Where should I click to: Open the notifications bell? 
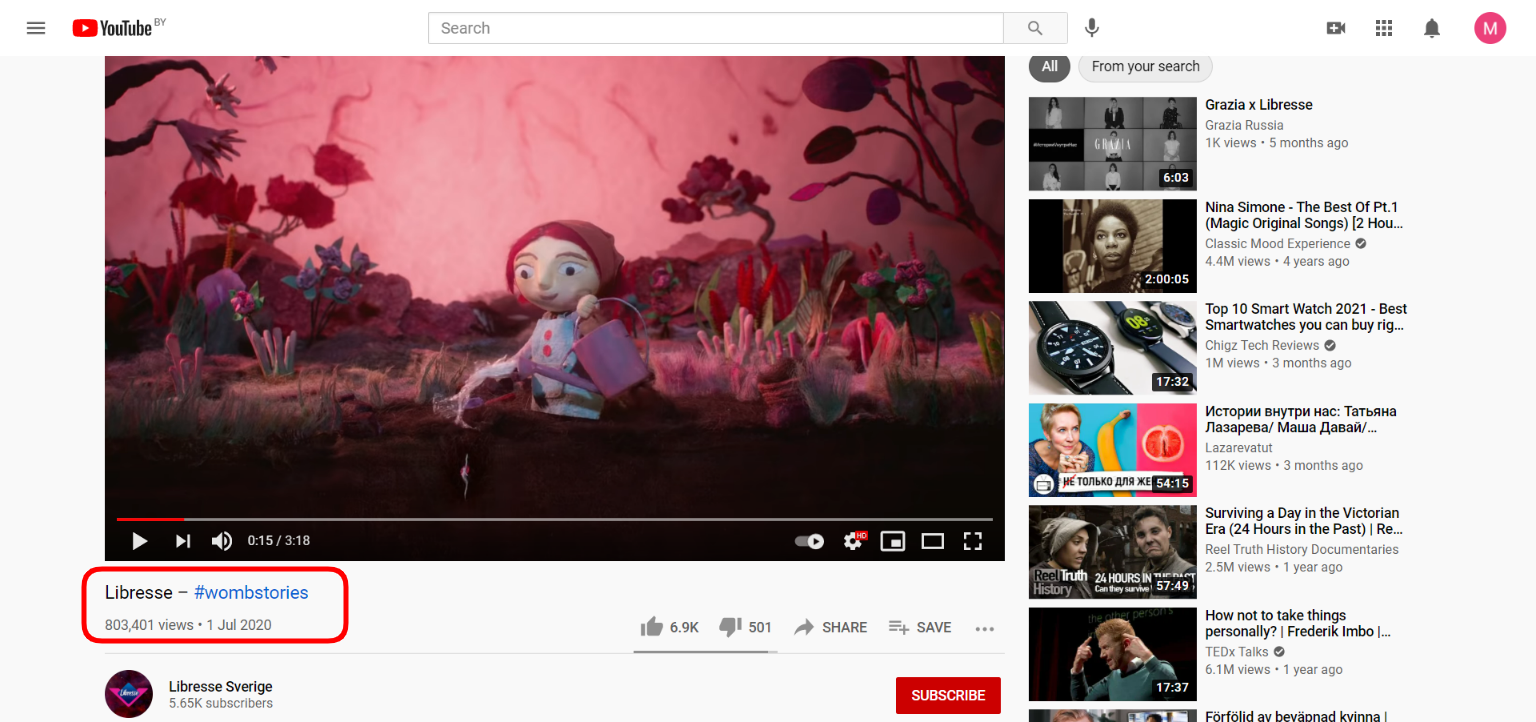click(x=1432, y=28)
